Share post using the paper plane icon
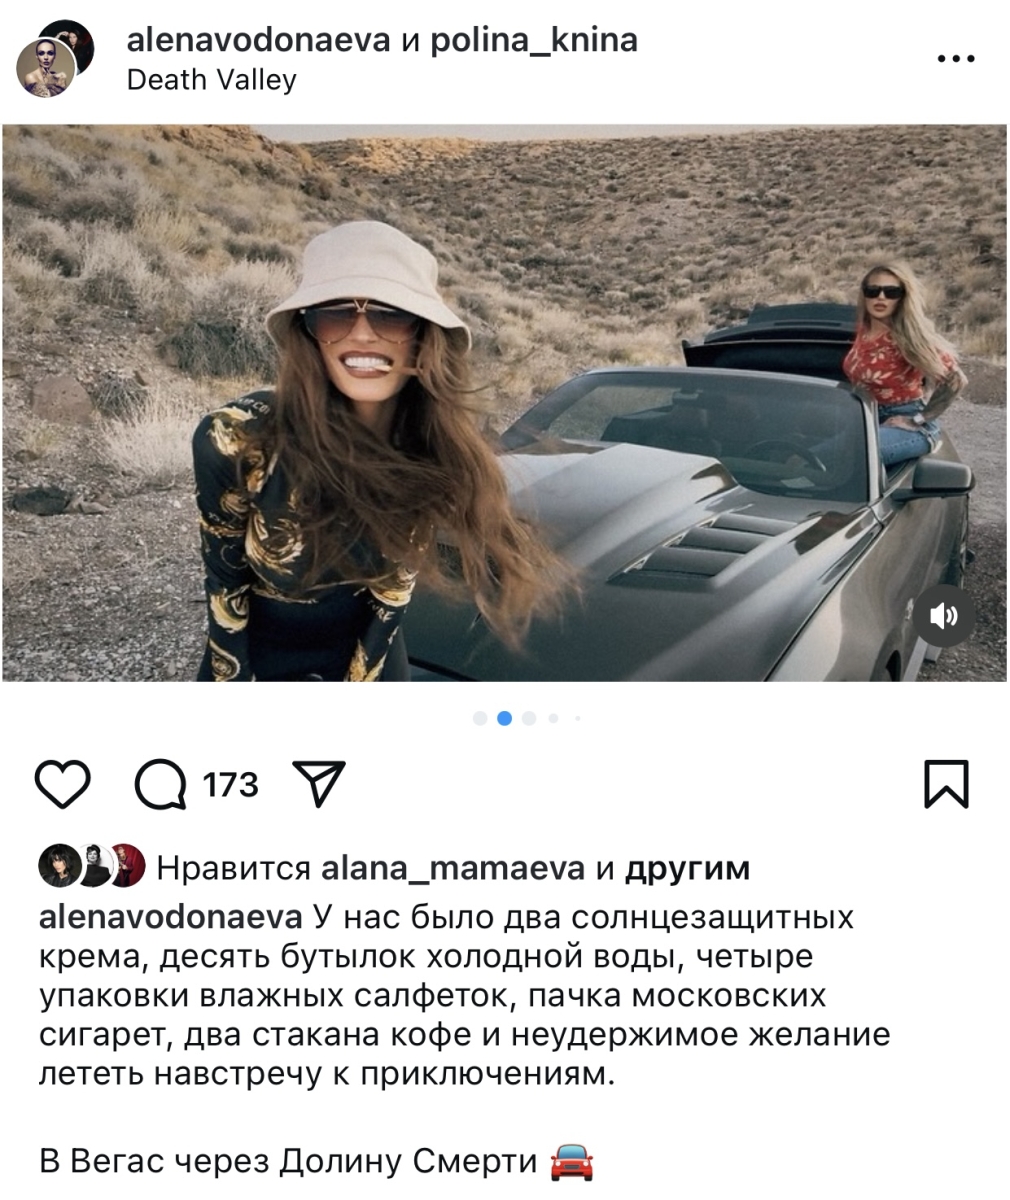The width and height of the screenshot is (1010, 1200). [318, 783]
